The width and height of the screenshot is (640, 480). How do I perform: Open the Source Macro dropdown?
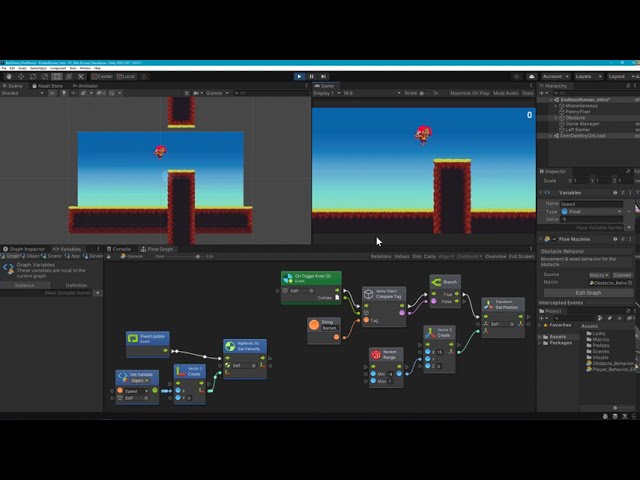(x=599, y=275)
